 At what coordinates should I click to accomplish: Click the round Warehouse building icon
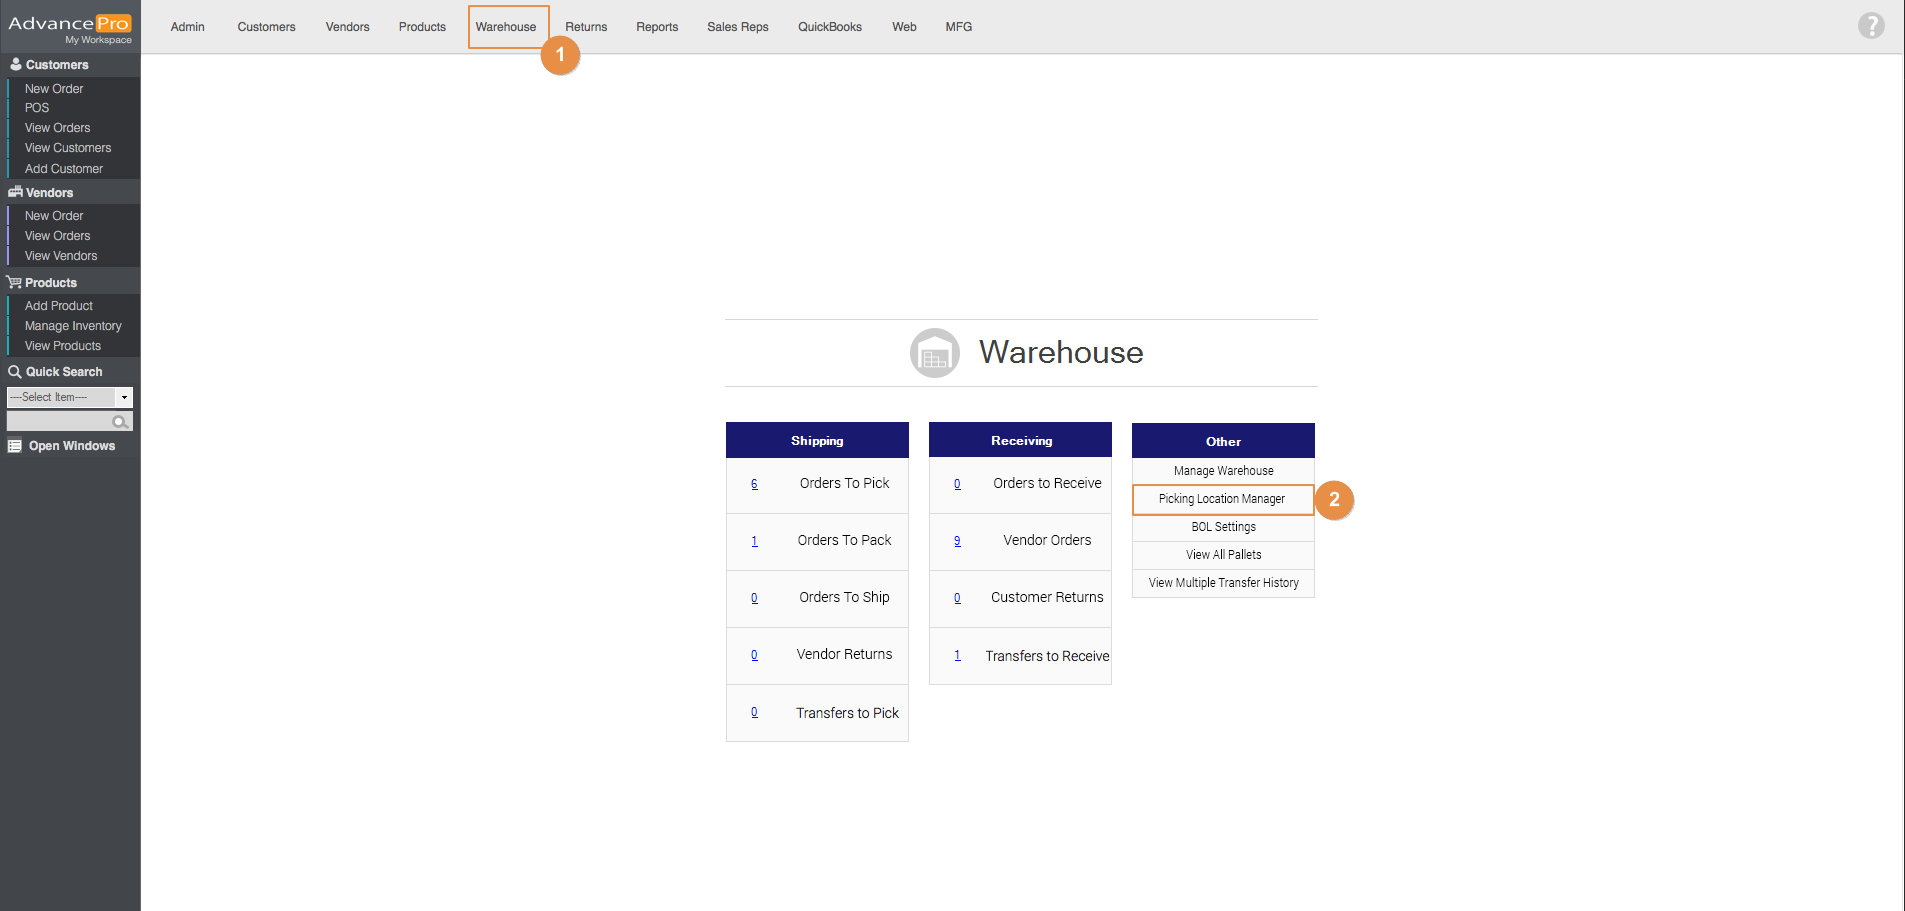[x=934, y=353]
